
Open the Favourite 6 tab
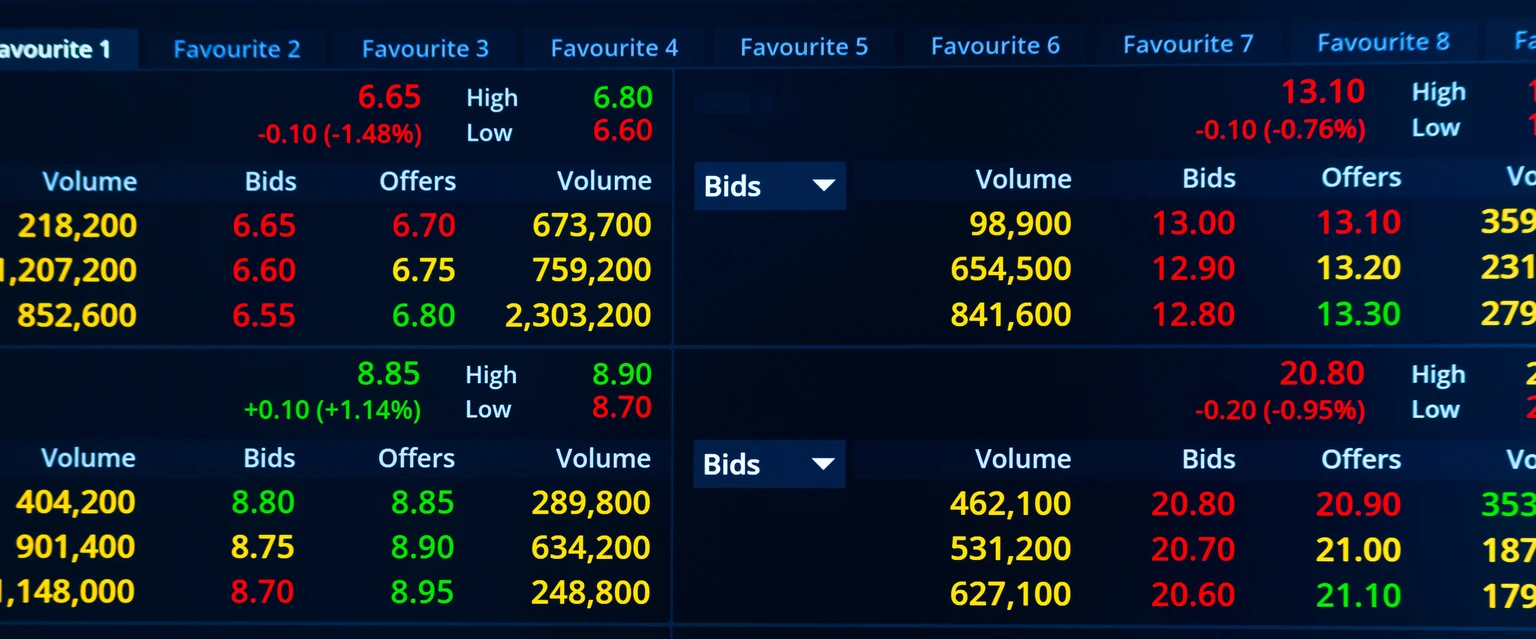click(x=995, y=45)
